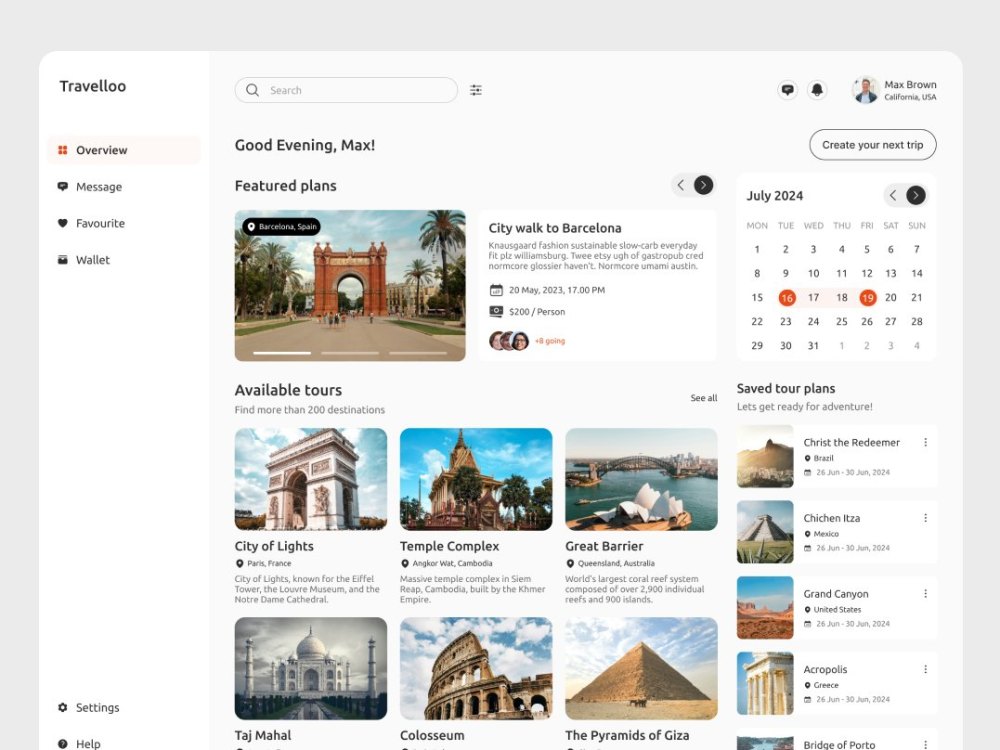
Task: Open the chat messages icon in header
Action: [x=788, y=90]
